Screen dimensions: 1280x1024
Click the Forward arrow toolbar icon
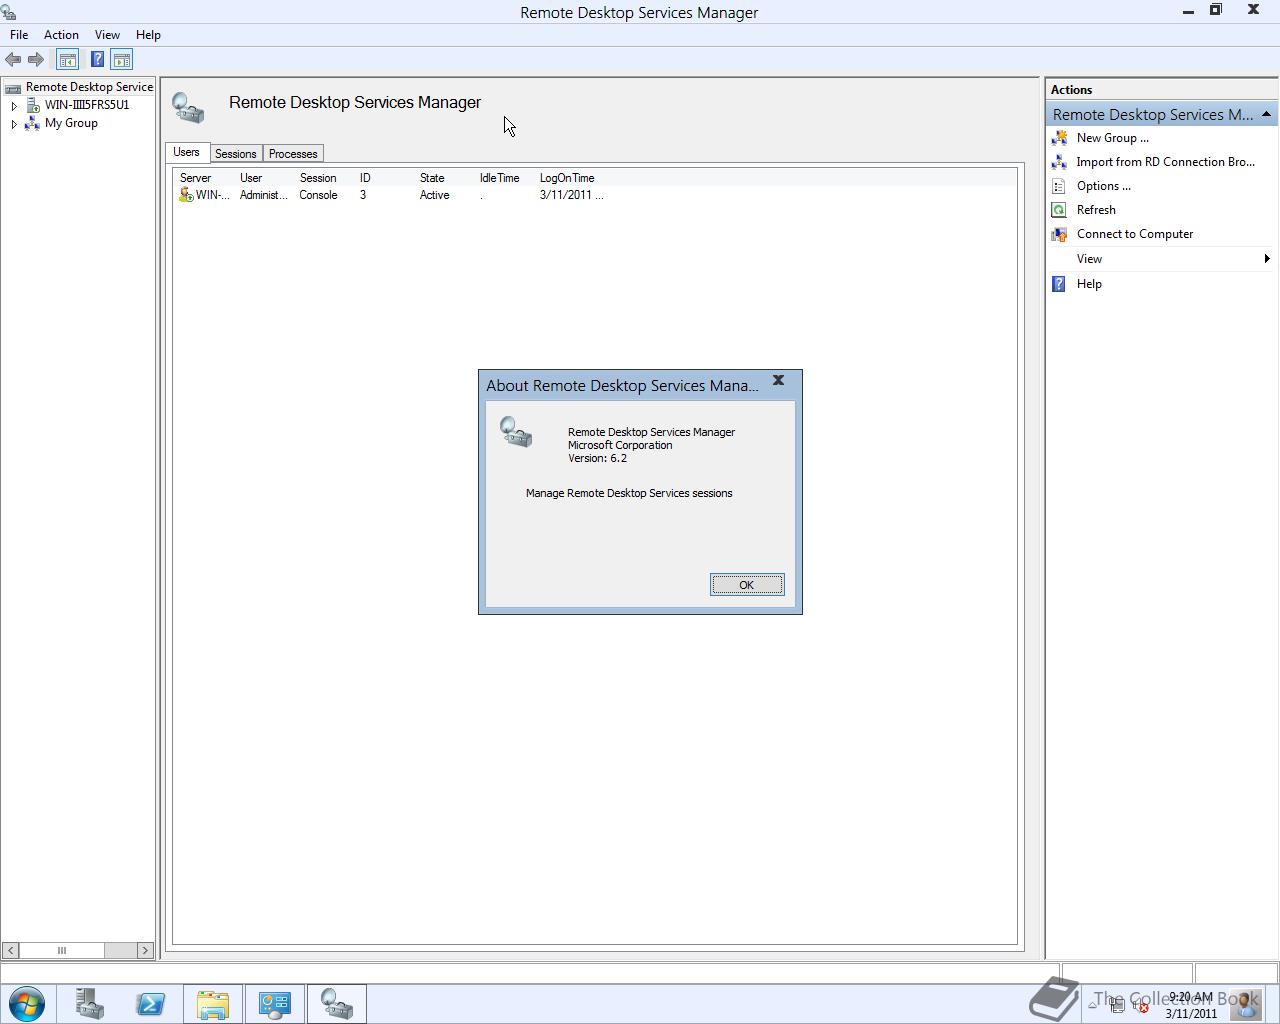36,60
